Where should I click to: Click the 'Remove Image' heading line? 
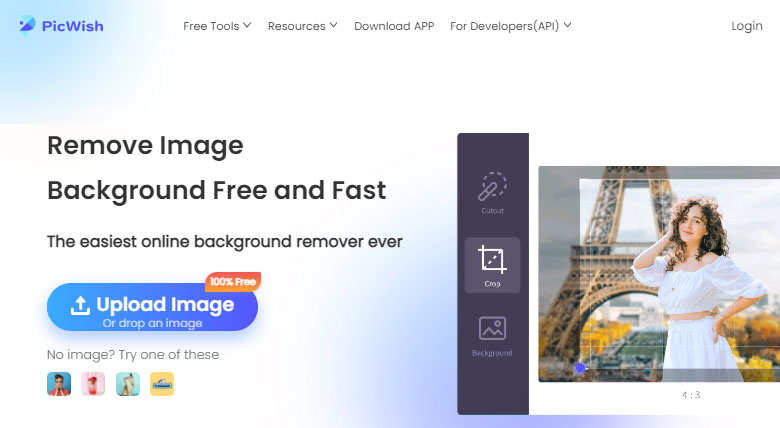[145, 146]
